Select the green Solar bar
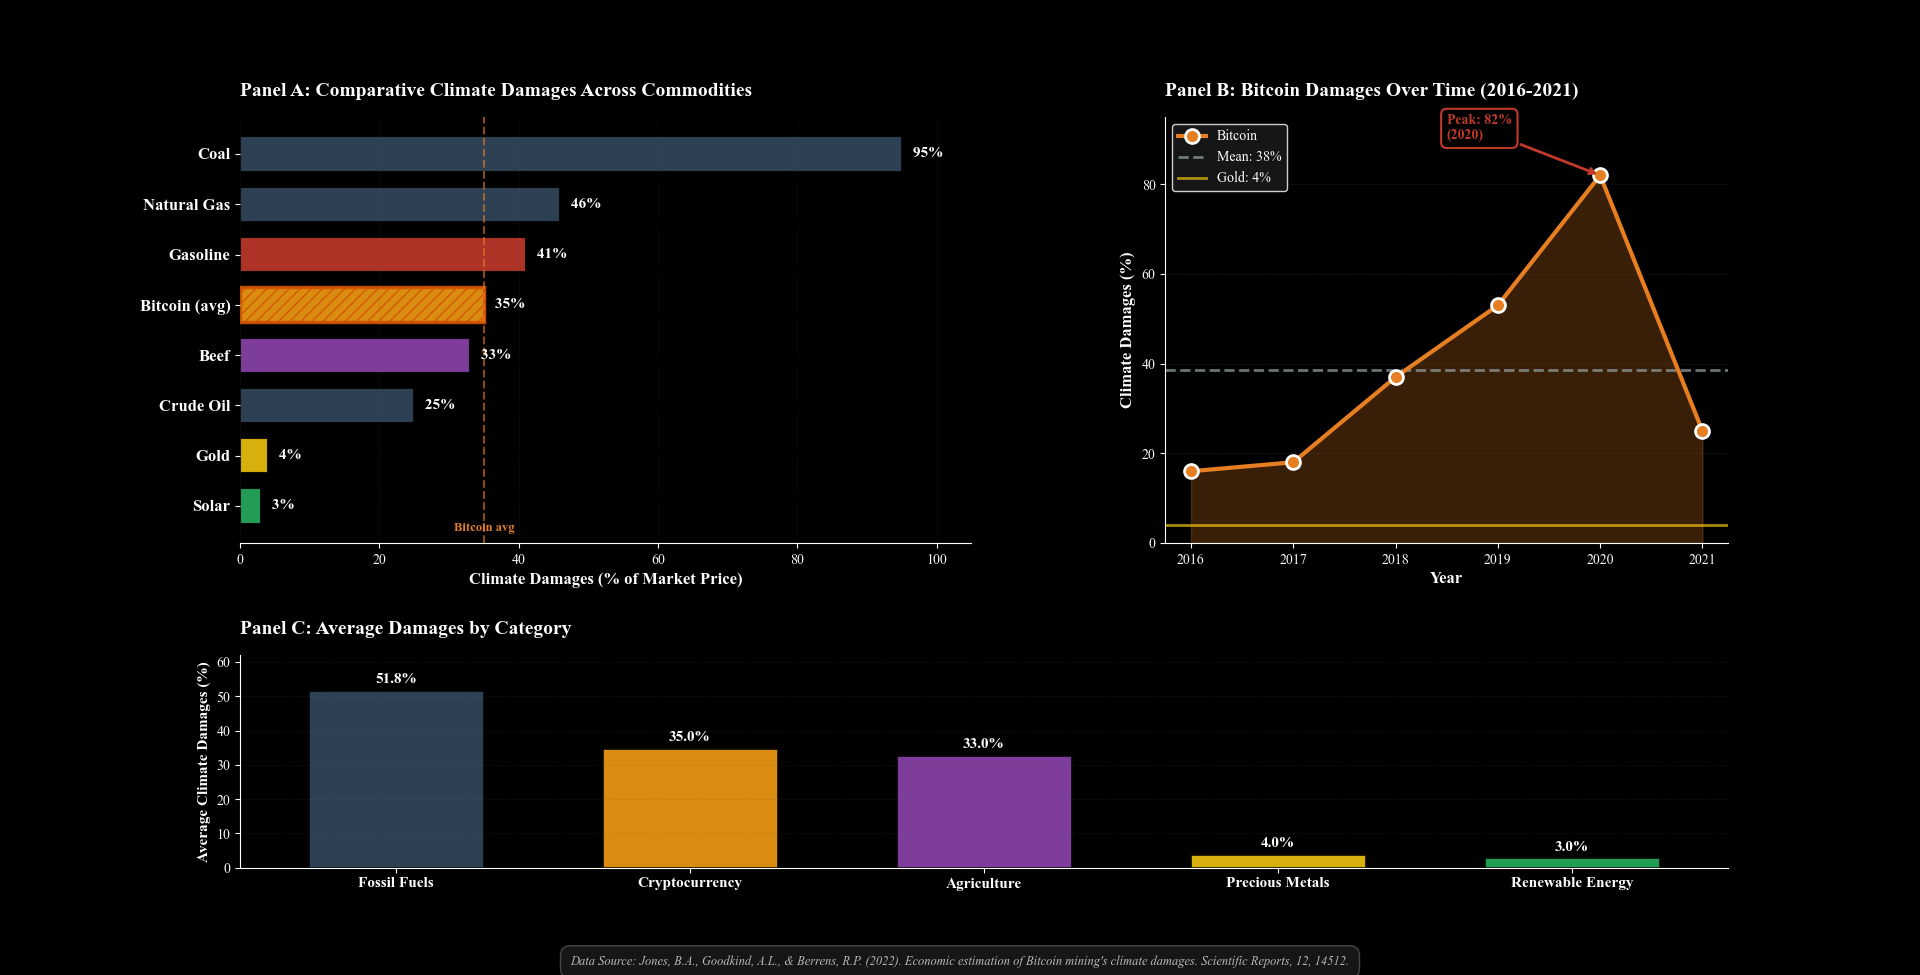This screenshot has width=1920, height=975. [x=251, y=506]
